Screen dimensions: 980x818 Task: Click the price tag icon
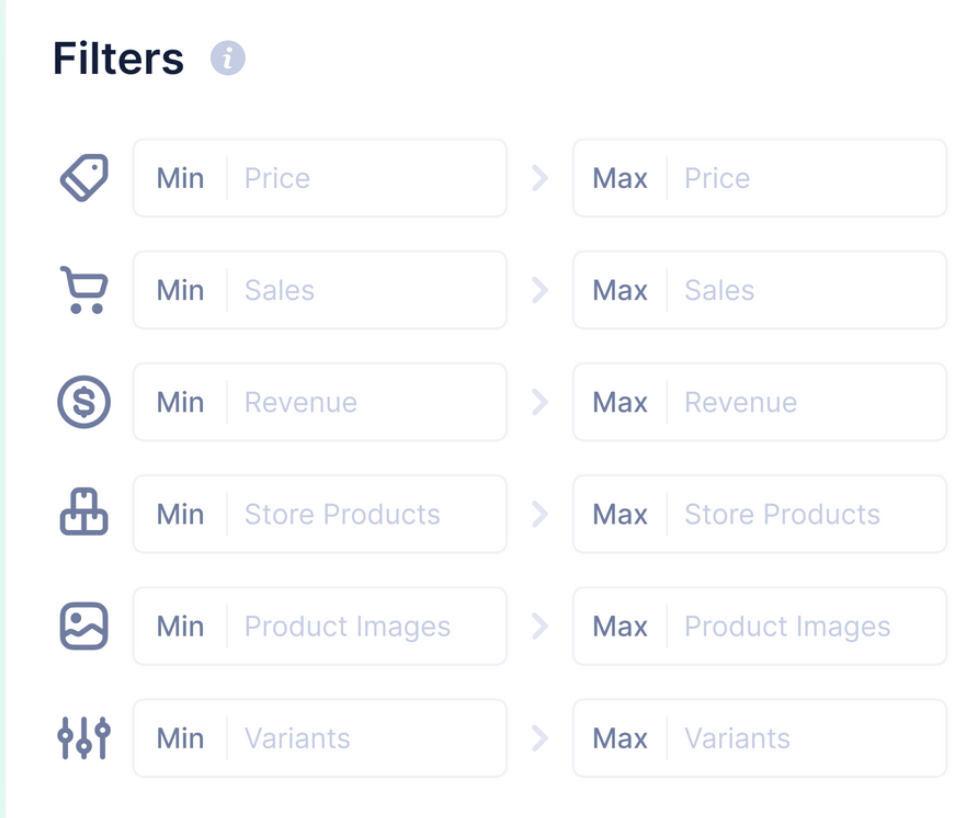(x=84, y=178)
